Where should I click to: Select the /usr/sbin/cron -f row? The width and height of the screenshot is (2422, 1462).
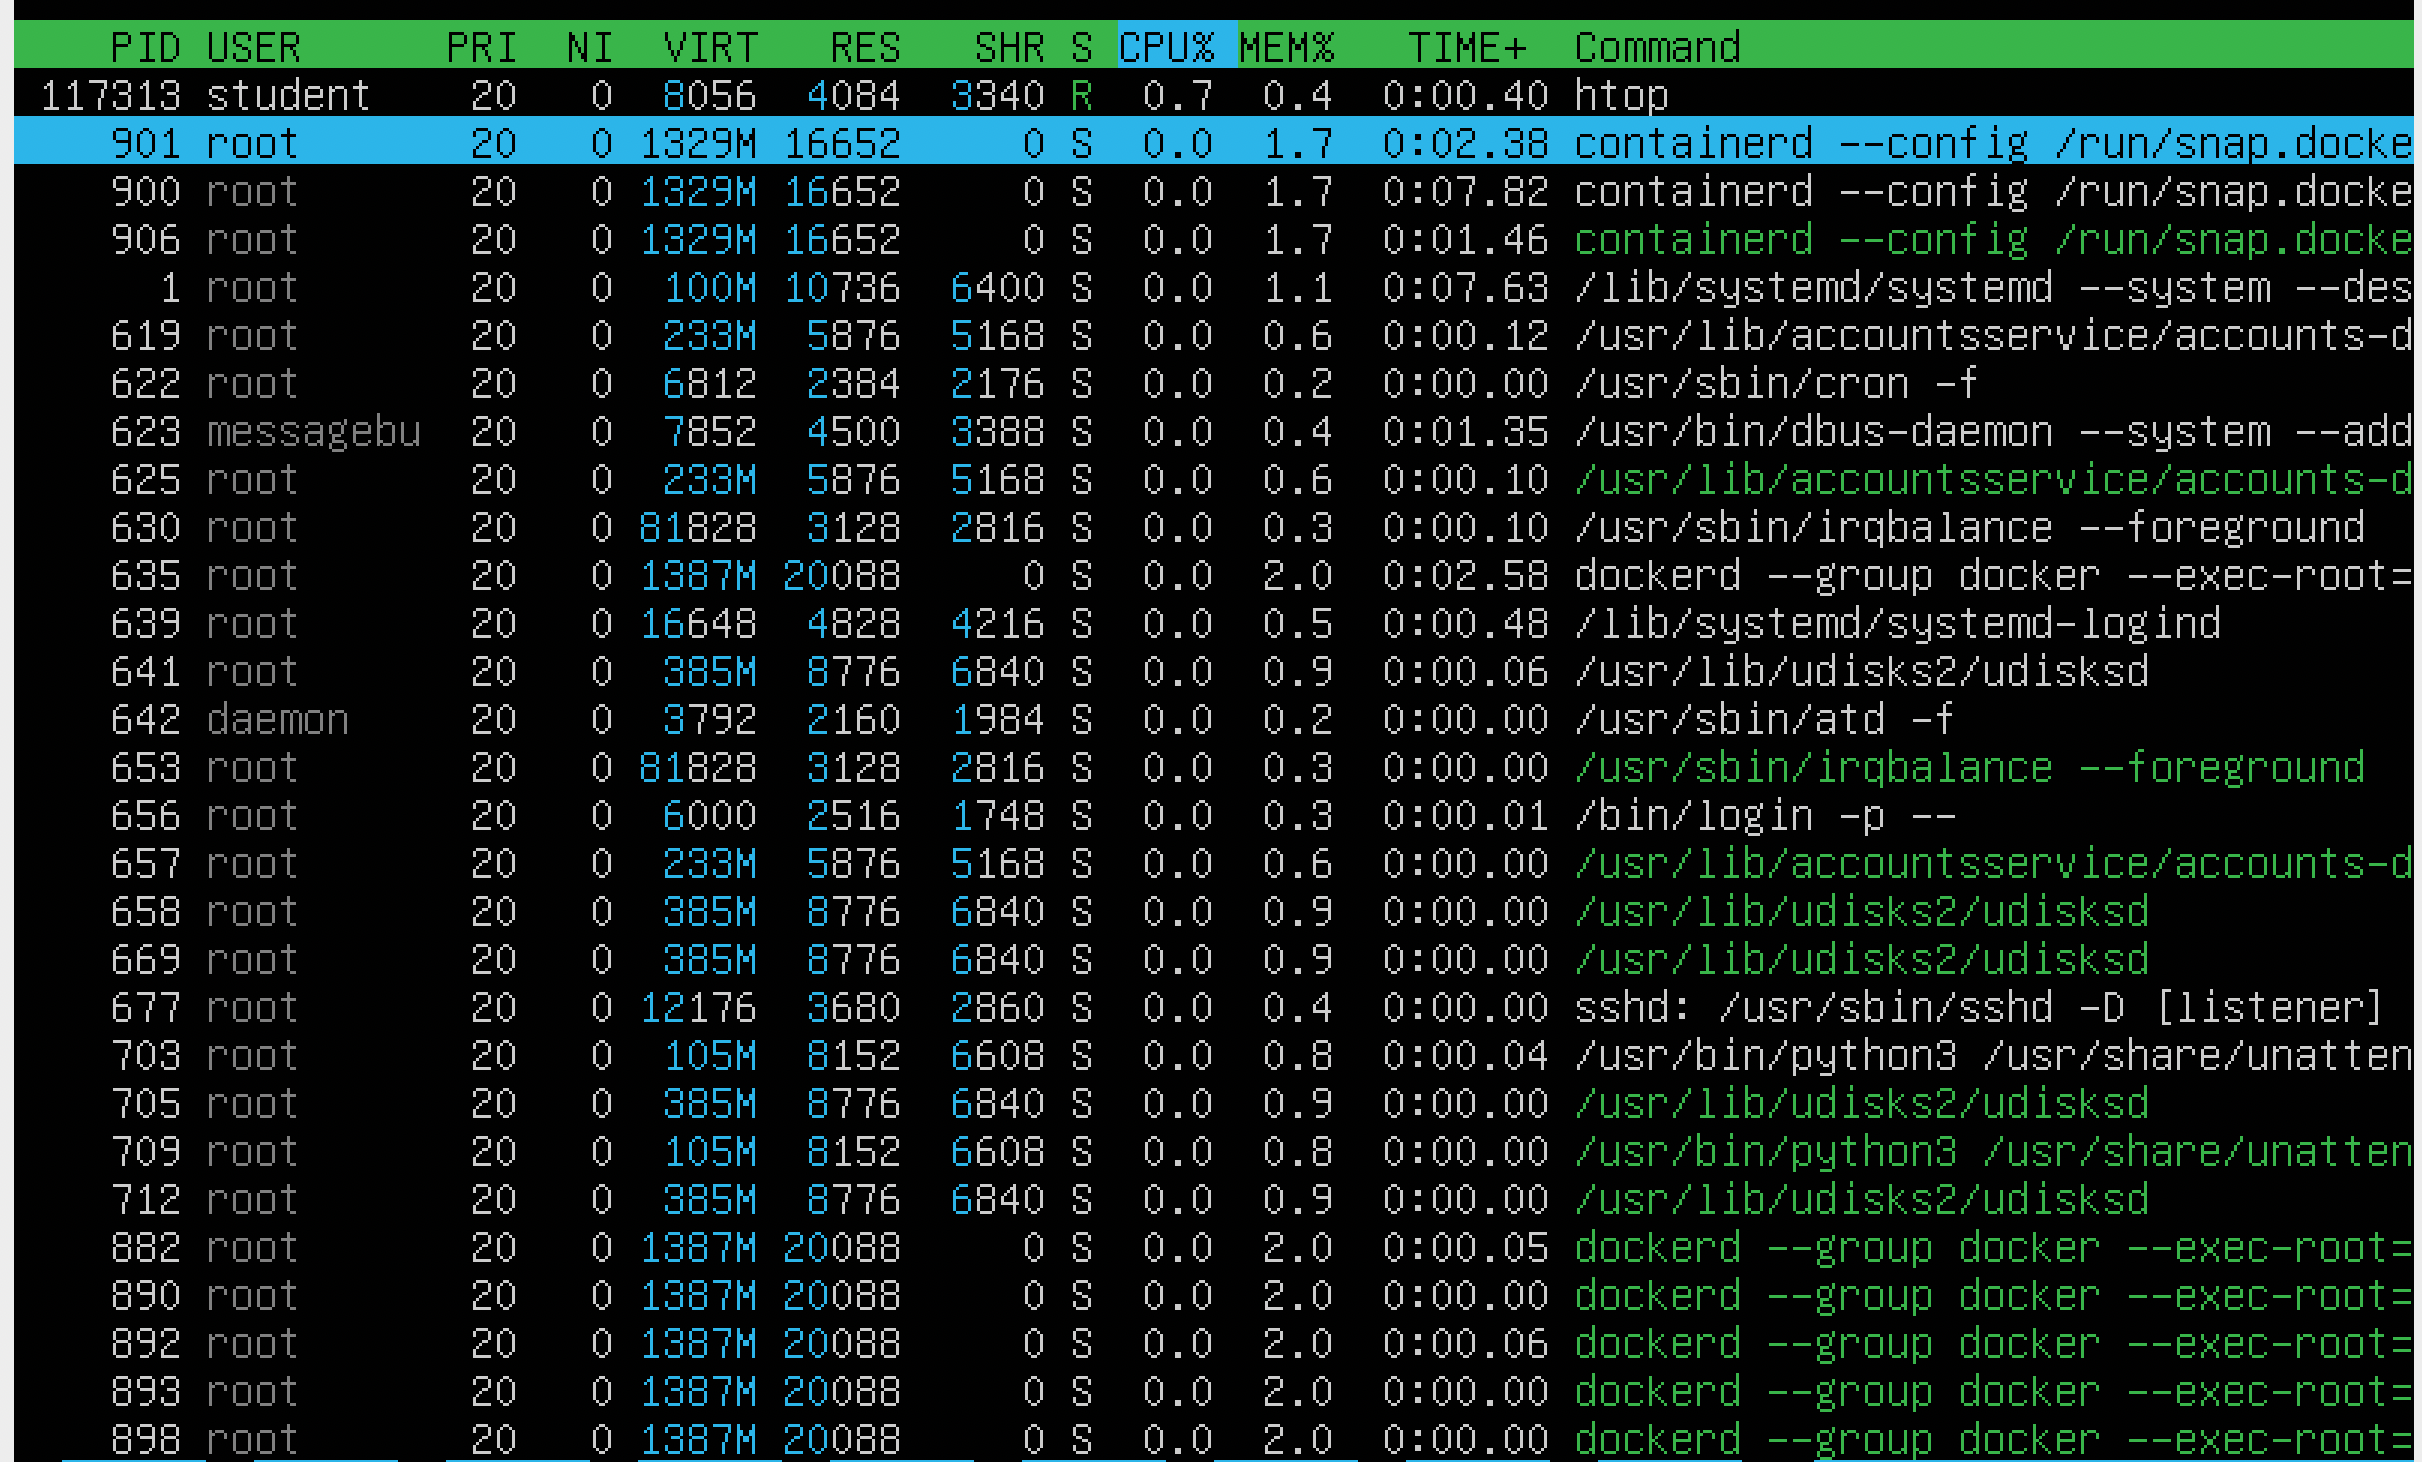click(x=1214, y=383)
